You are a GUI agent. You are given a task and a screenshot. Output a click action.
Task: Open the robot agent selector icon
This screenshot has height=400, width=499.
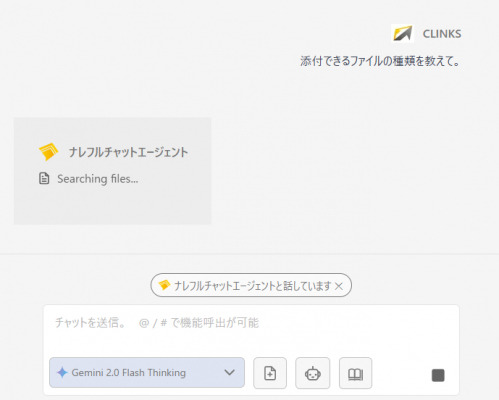point(312,373)
